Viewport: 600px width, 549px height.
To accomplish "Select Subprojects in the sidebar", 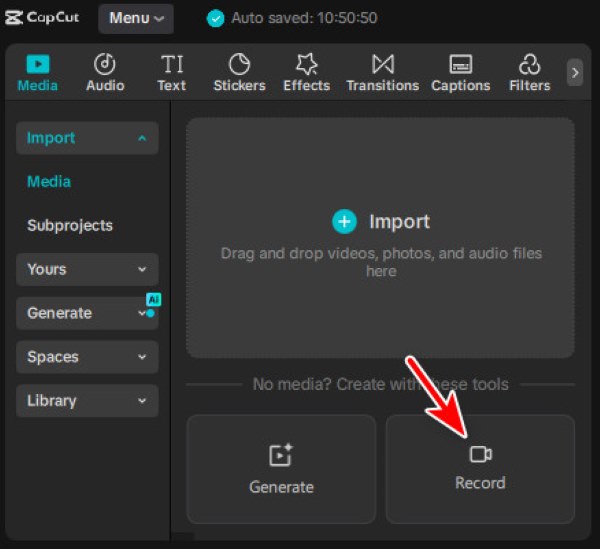I will tap(70, 225).
